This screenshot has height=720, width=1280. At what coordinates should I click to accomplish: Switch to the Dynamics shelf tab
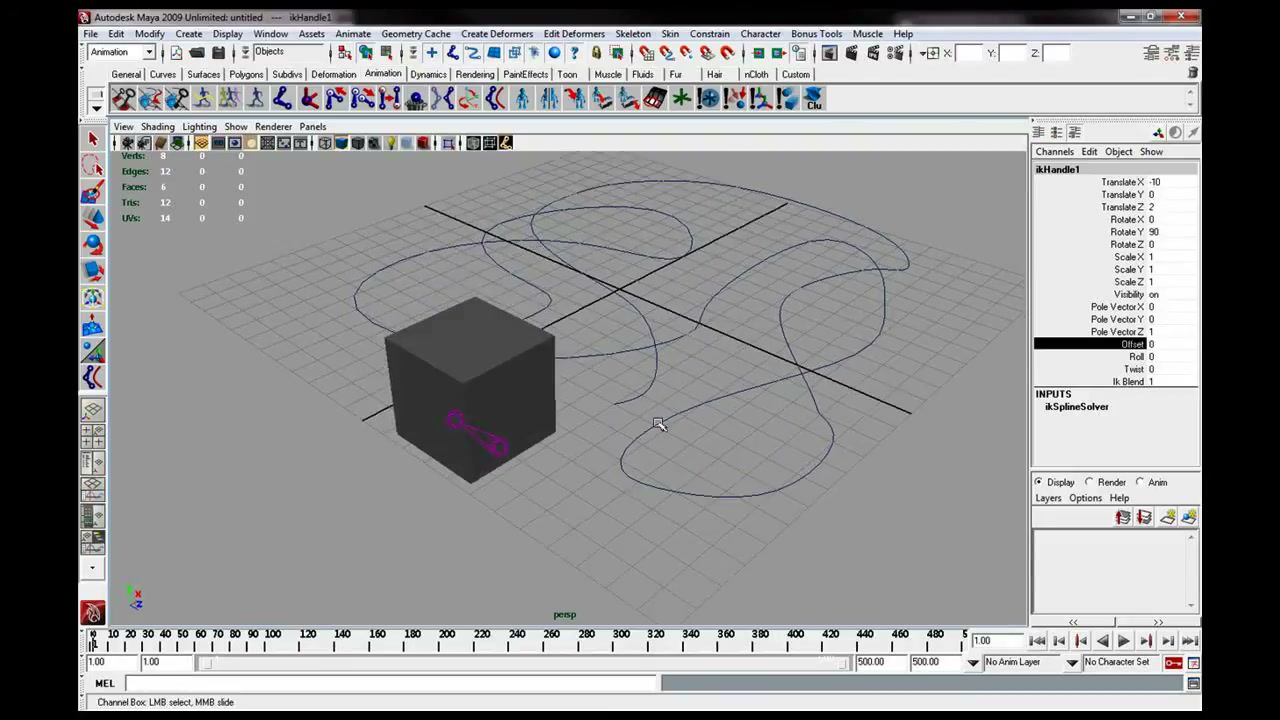coord(428,75)
